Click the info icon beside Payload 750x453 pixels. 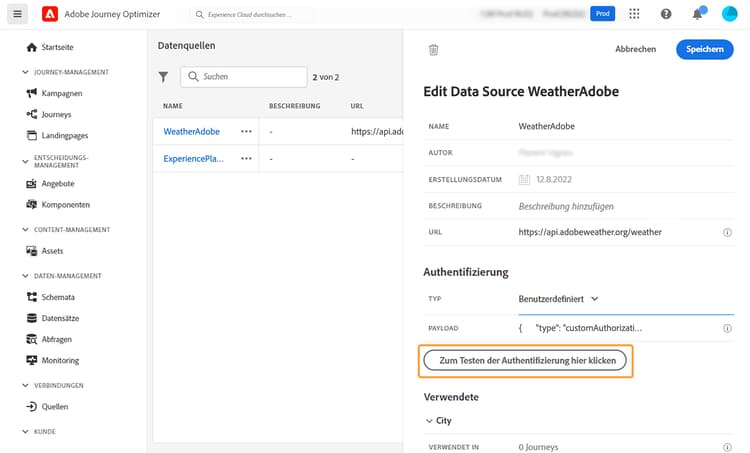click(x=727, y=327)
